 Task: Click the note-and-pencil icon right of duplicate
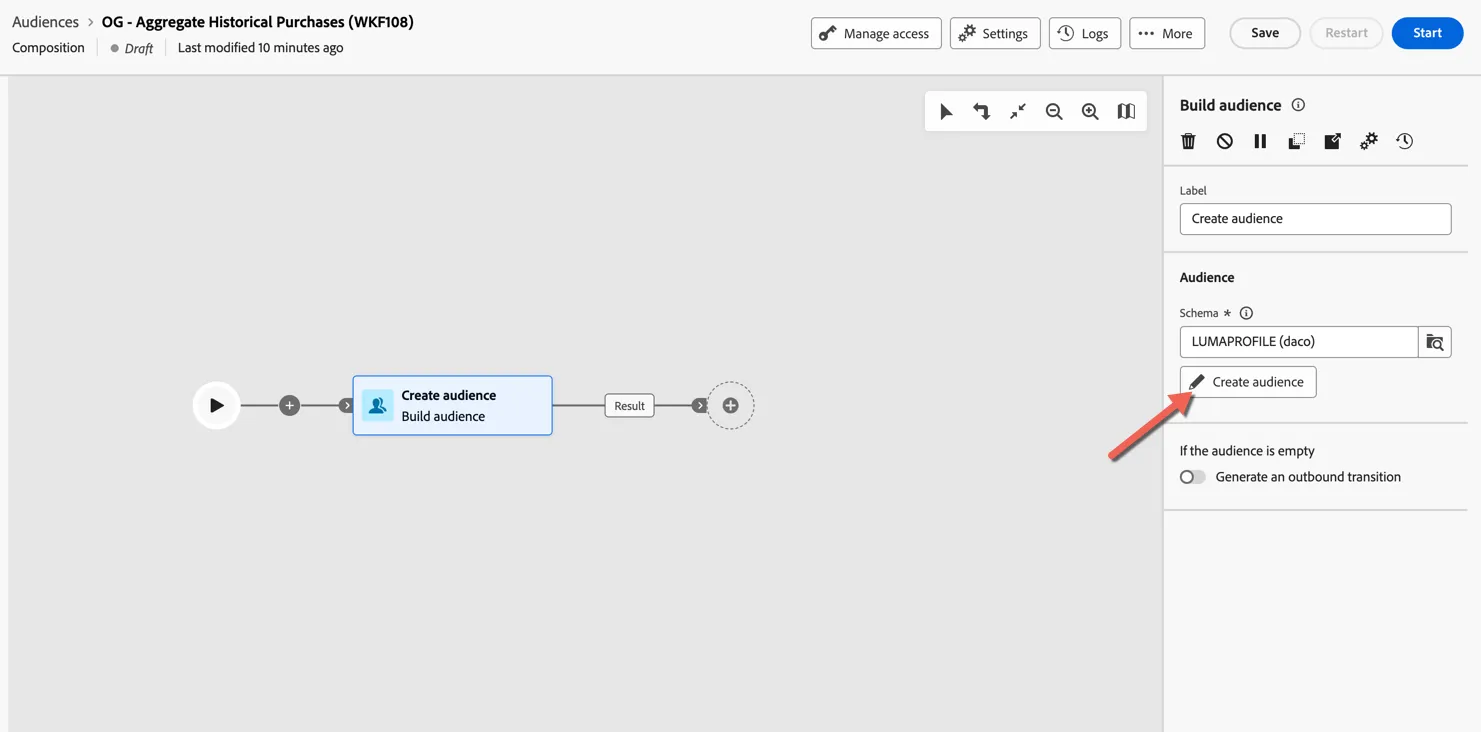pos(1332,141)
